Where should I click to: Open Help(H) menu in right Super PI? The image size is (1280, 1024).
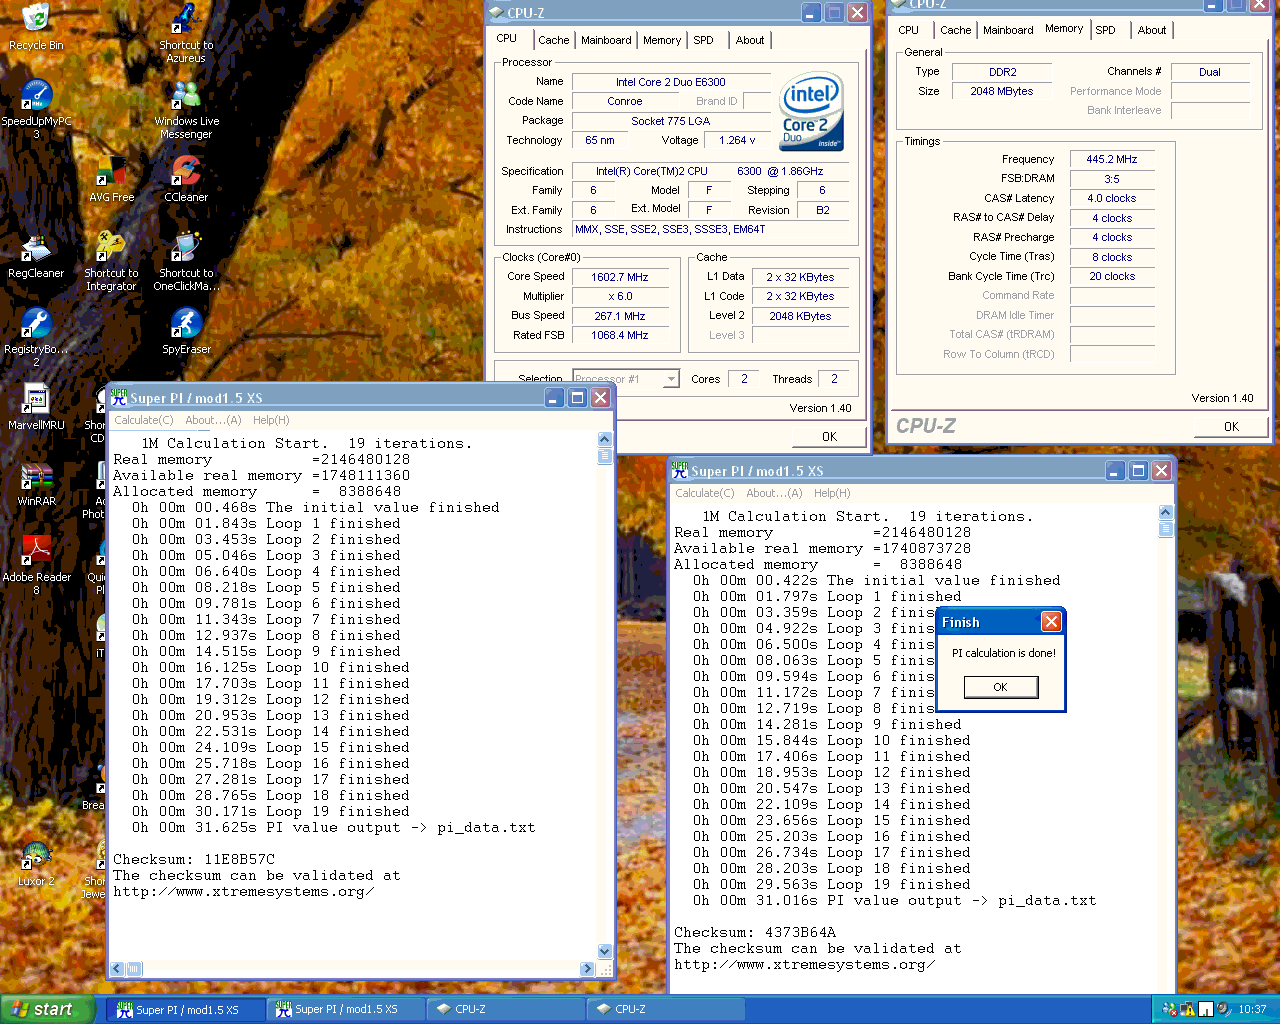point(831,493)
